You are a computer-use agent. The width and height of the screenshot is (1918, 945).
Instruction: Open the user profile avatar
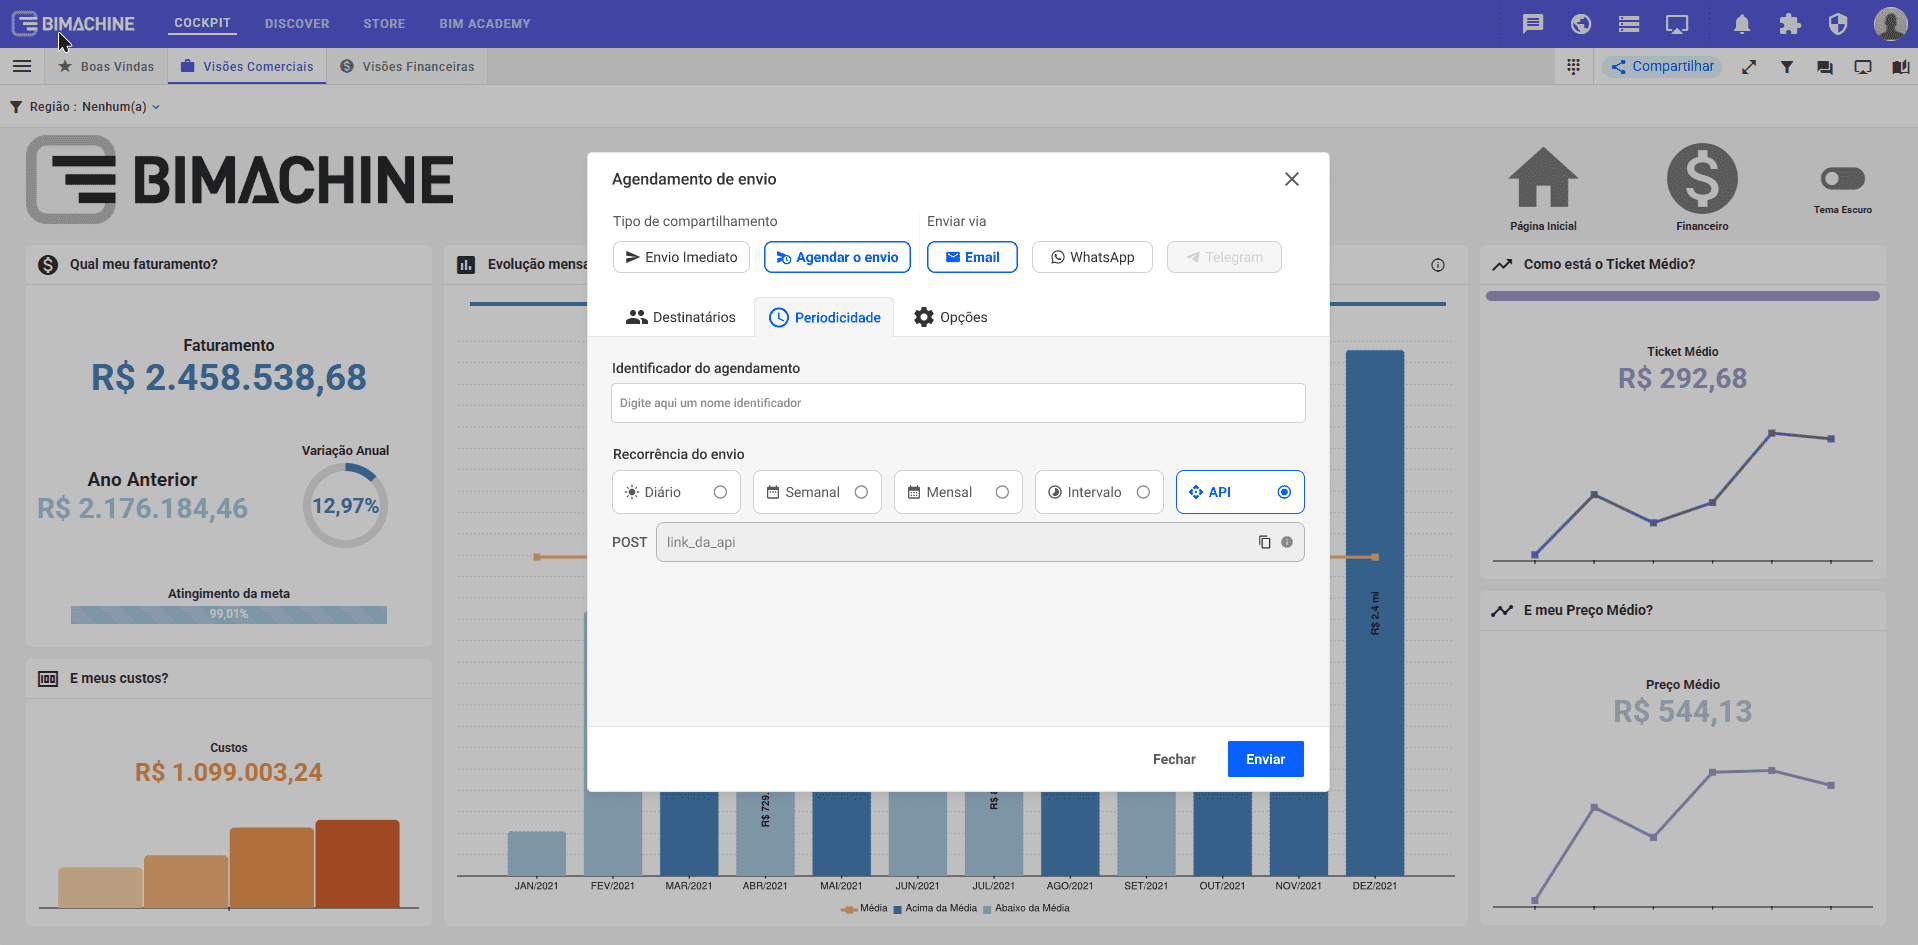(1890, 24)
